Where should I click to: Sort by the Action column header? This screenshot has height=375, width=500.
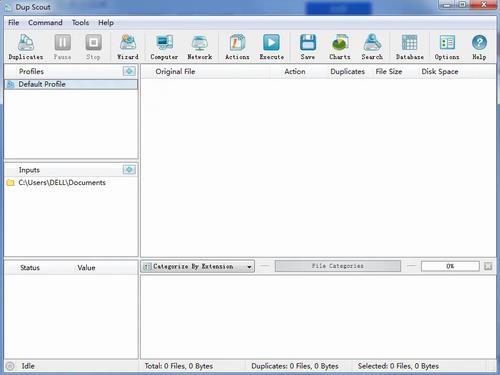point(295,71)
